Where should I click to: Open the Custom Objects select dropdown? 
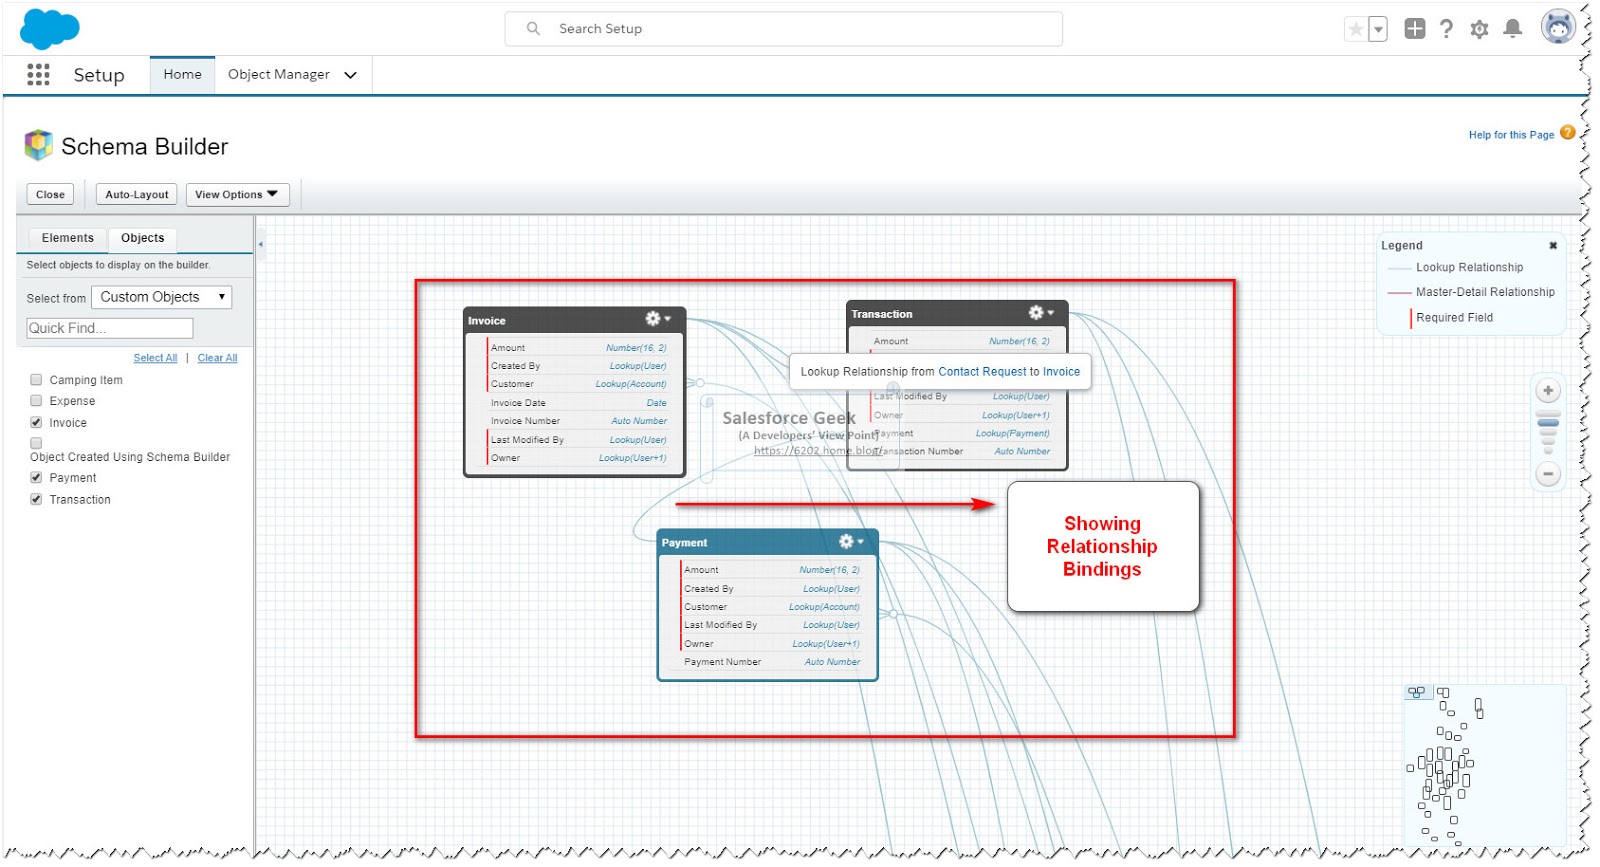[162, 297]
